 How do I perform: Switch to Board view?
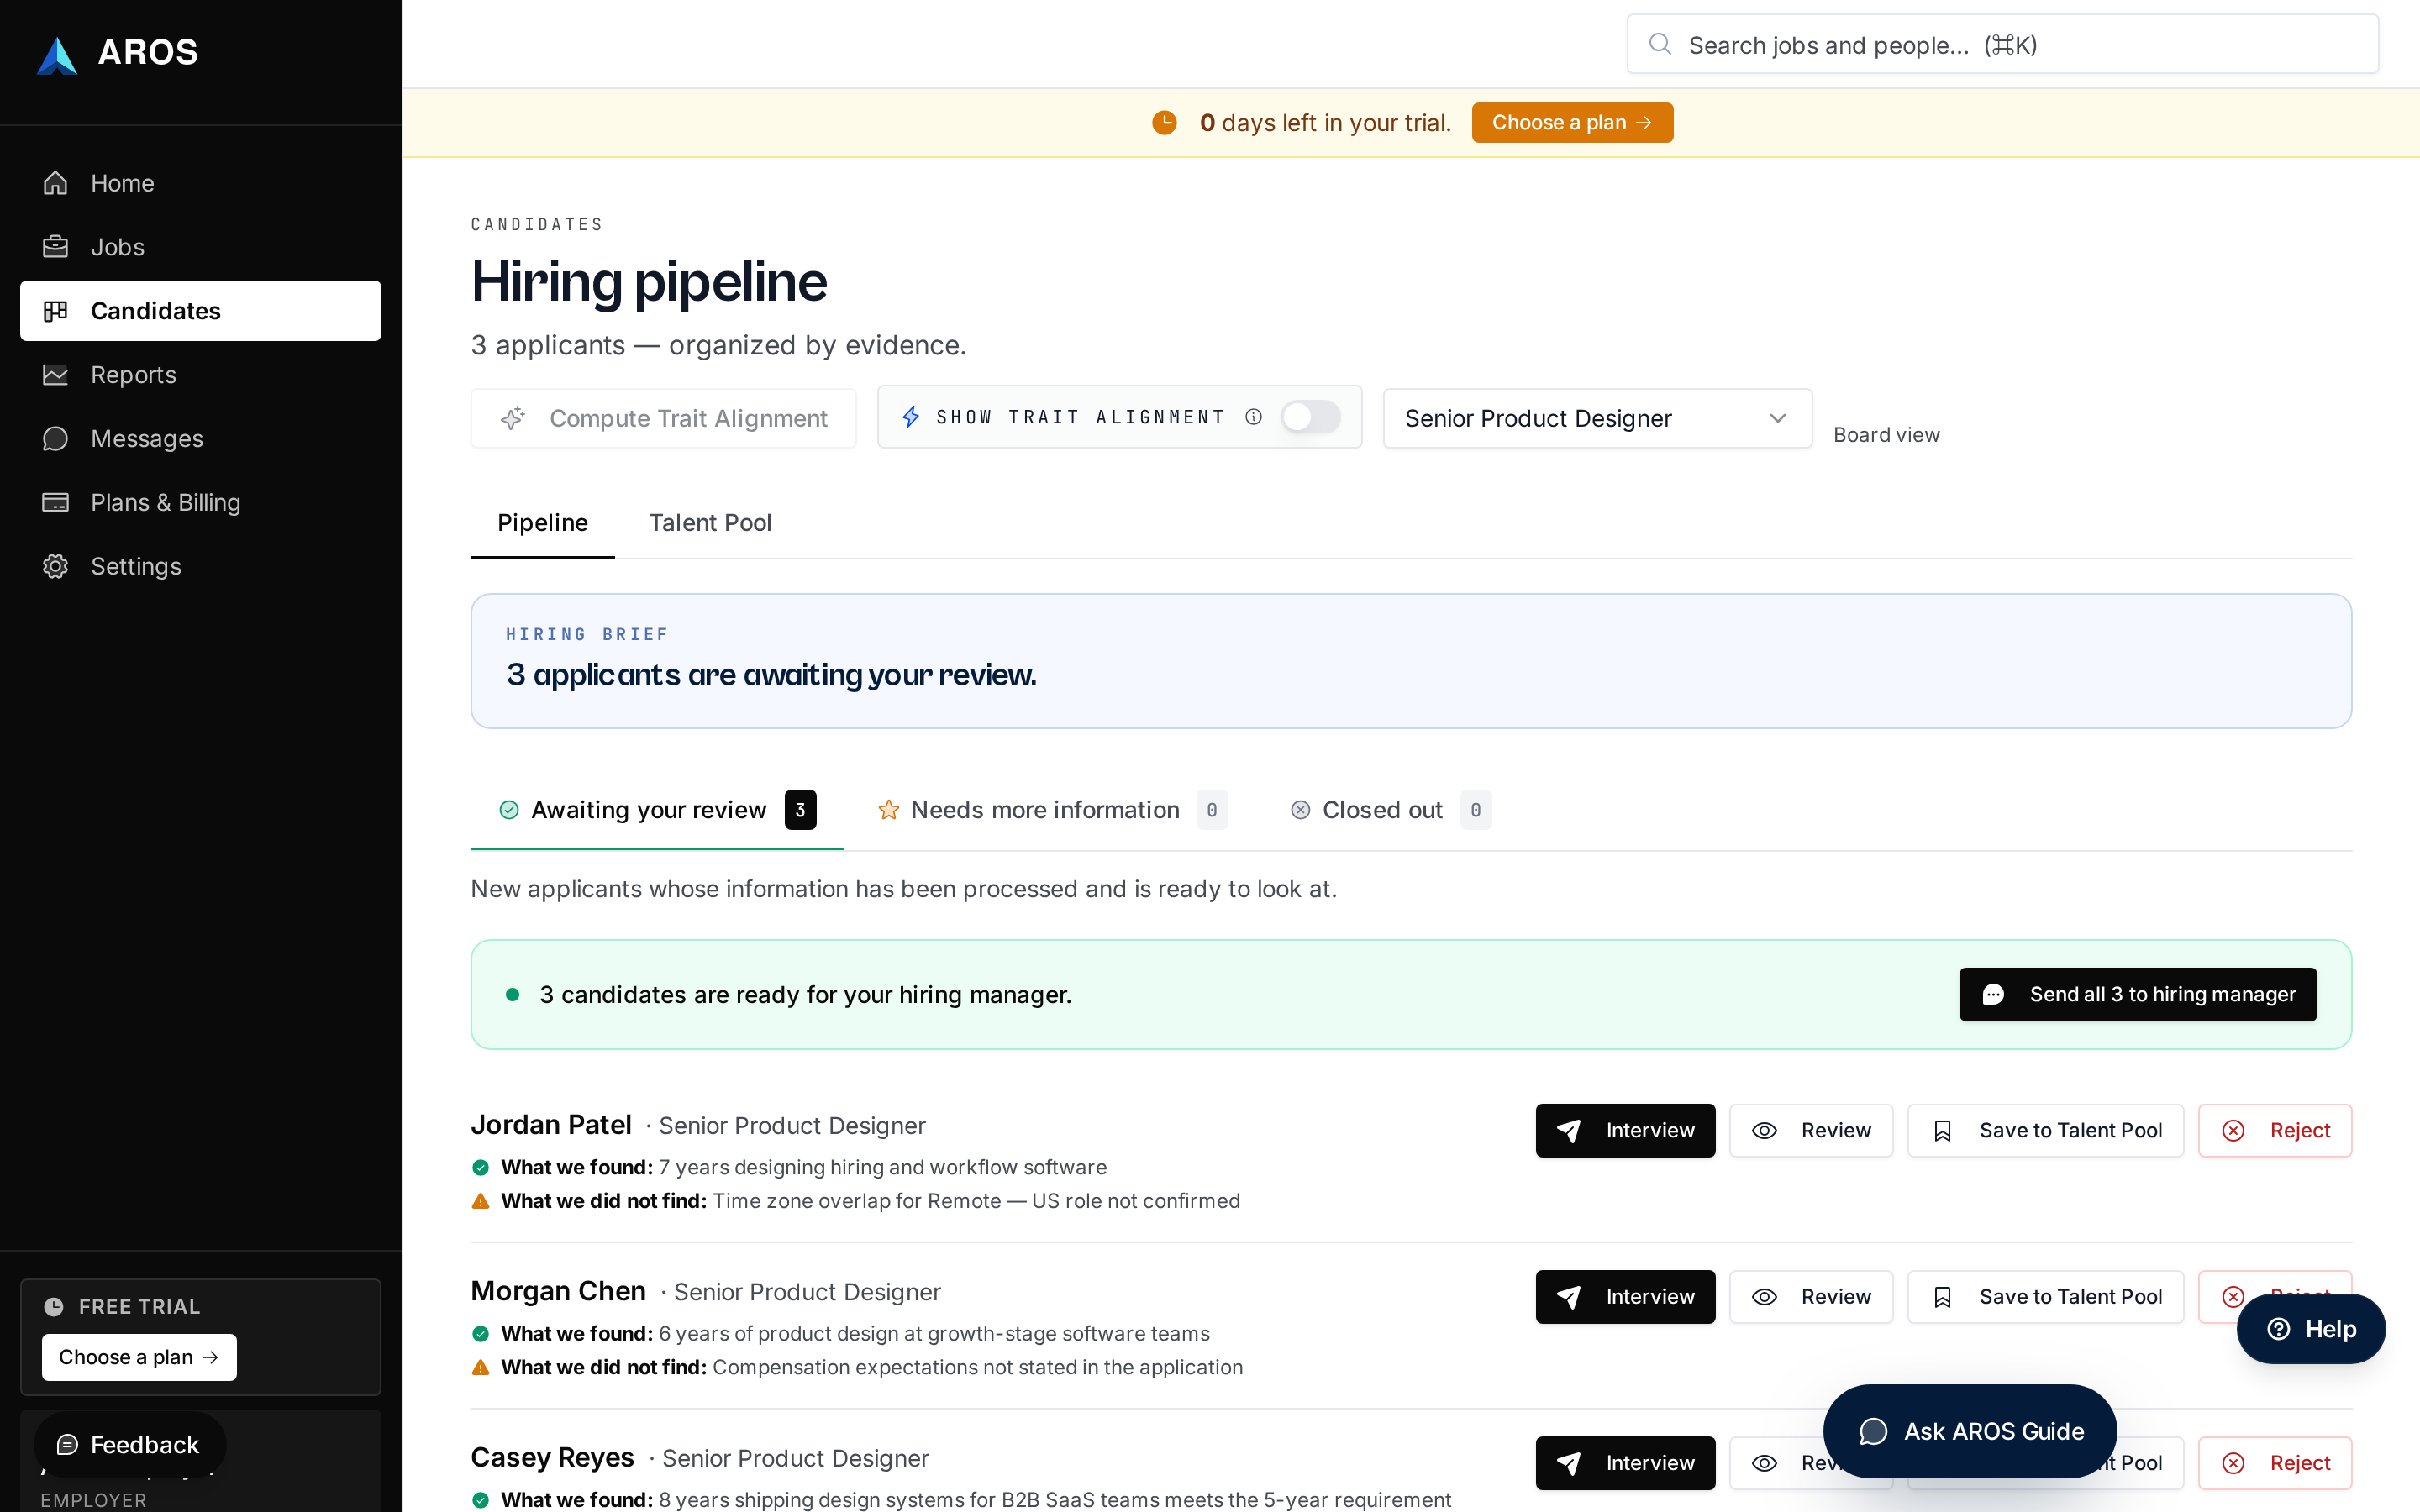click(1886, 435)
